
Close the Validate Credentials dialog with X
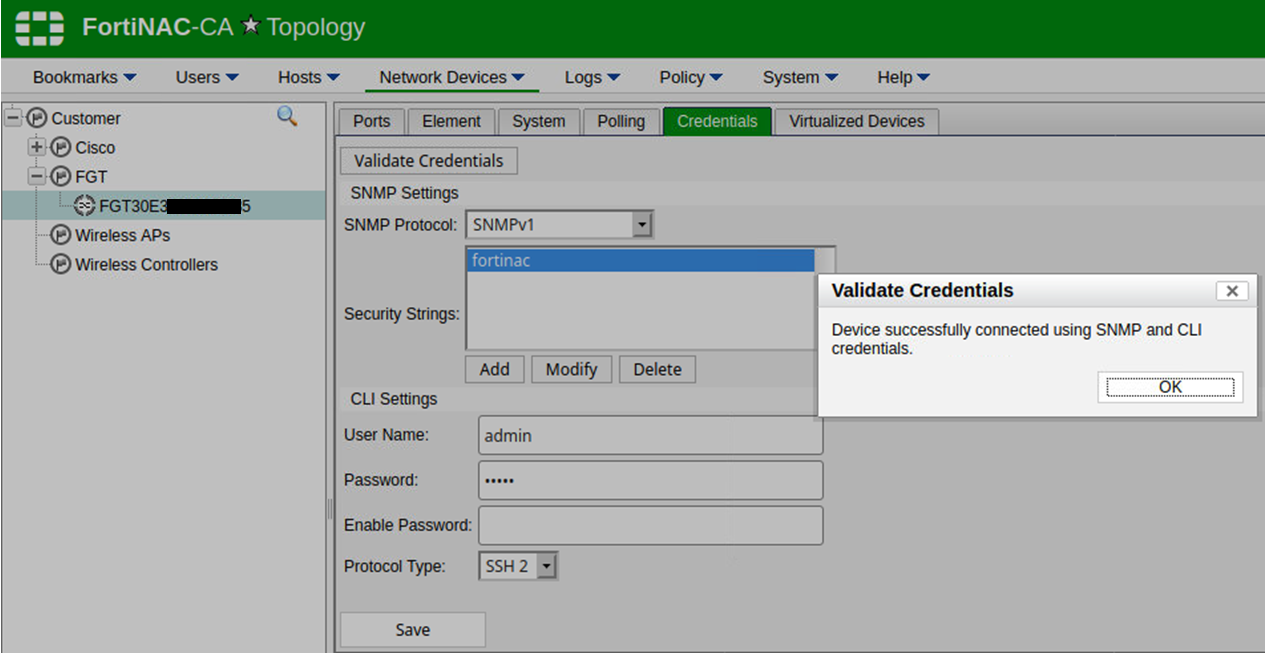point(1231,291)
